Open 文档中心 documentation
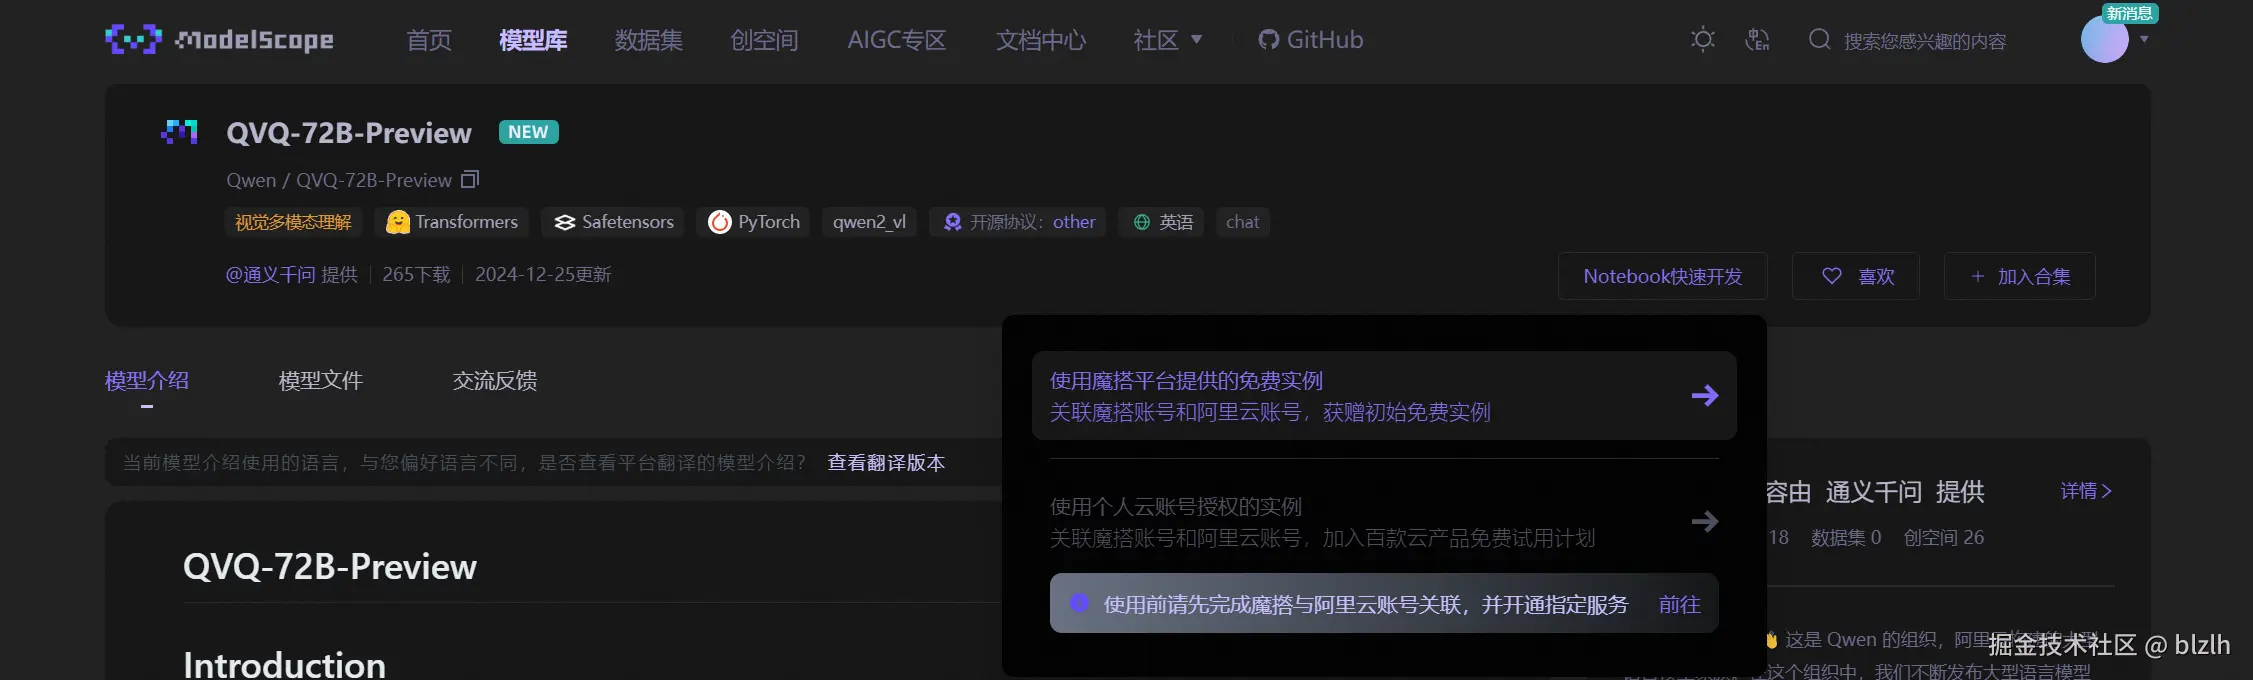 (1041, 40)
